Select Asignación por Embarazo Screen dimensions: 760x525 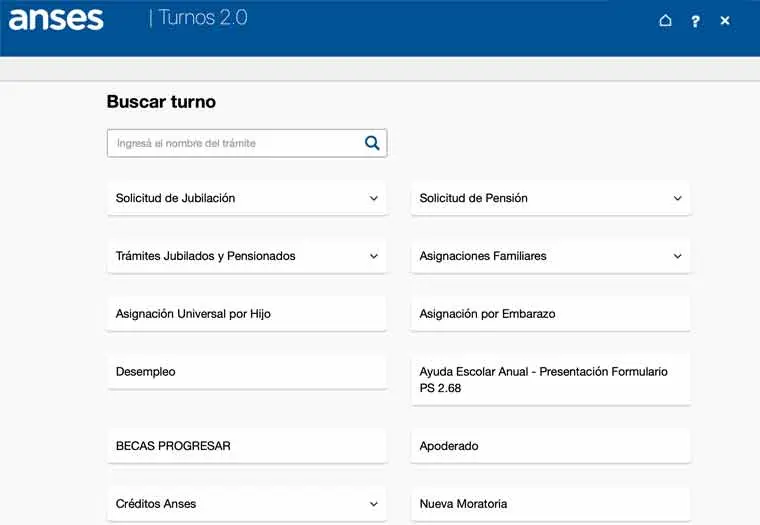[x=551, y=314]
